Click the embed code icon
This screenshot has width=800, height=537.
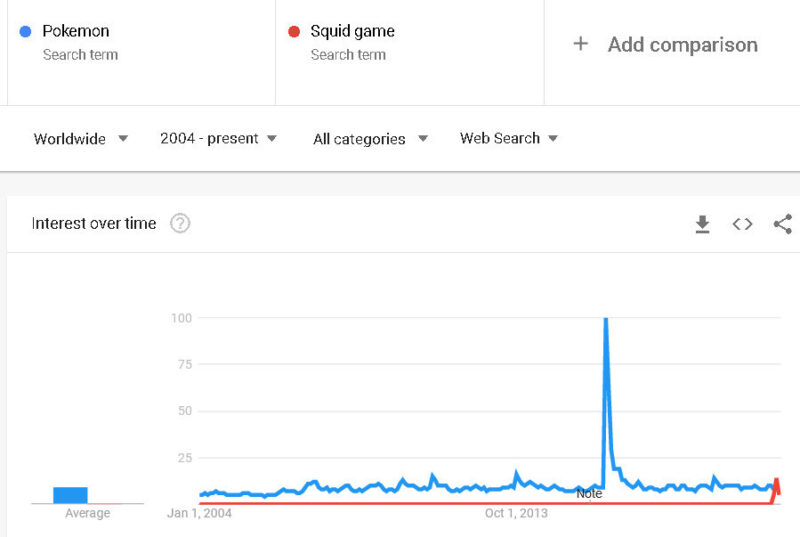742,224
